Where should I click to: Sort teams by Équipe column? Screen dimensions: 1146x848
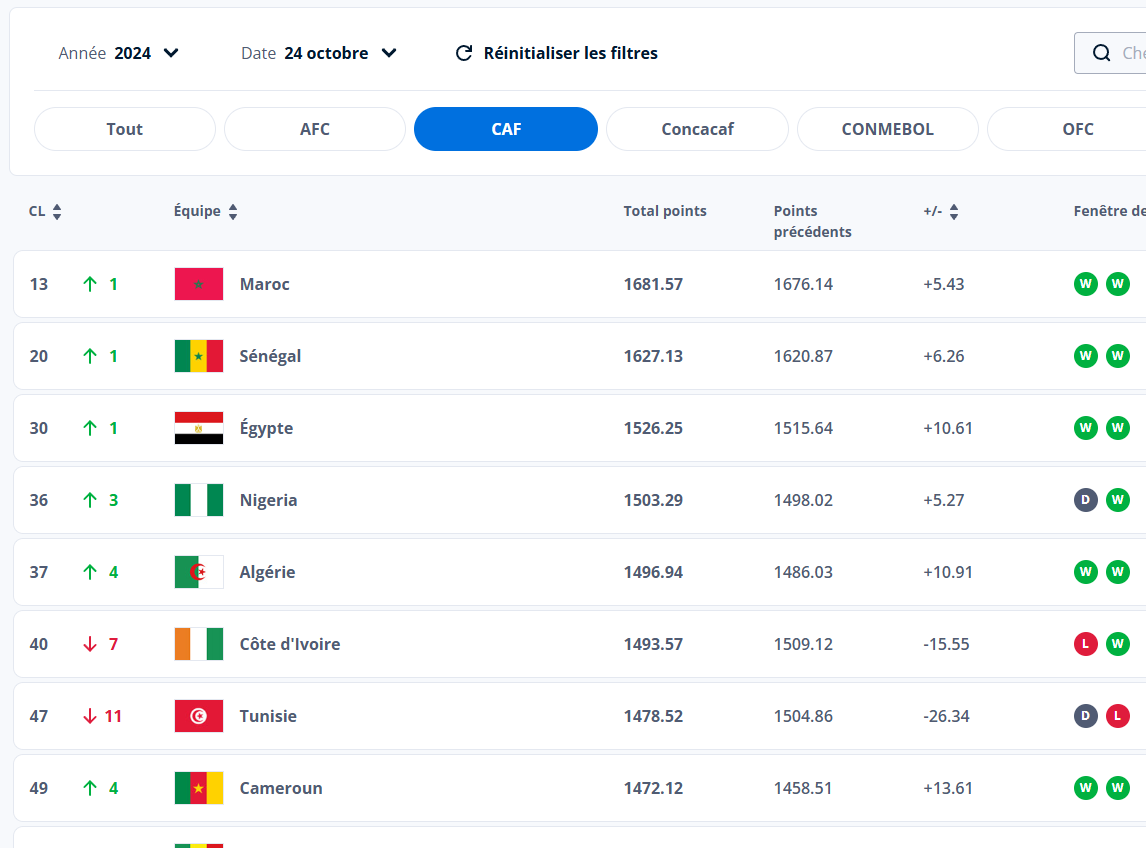pyautogui.click(x=206, y=212)
